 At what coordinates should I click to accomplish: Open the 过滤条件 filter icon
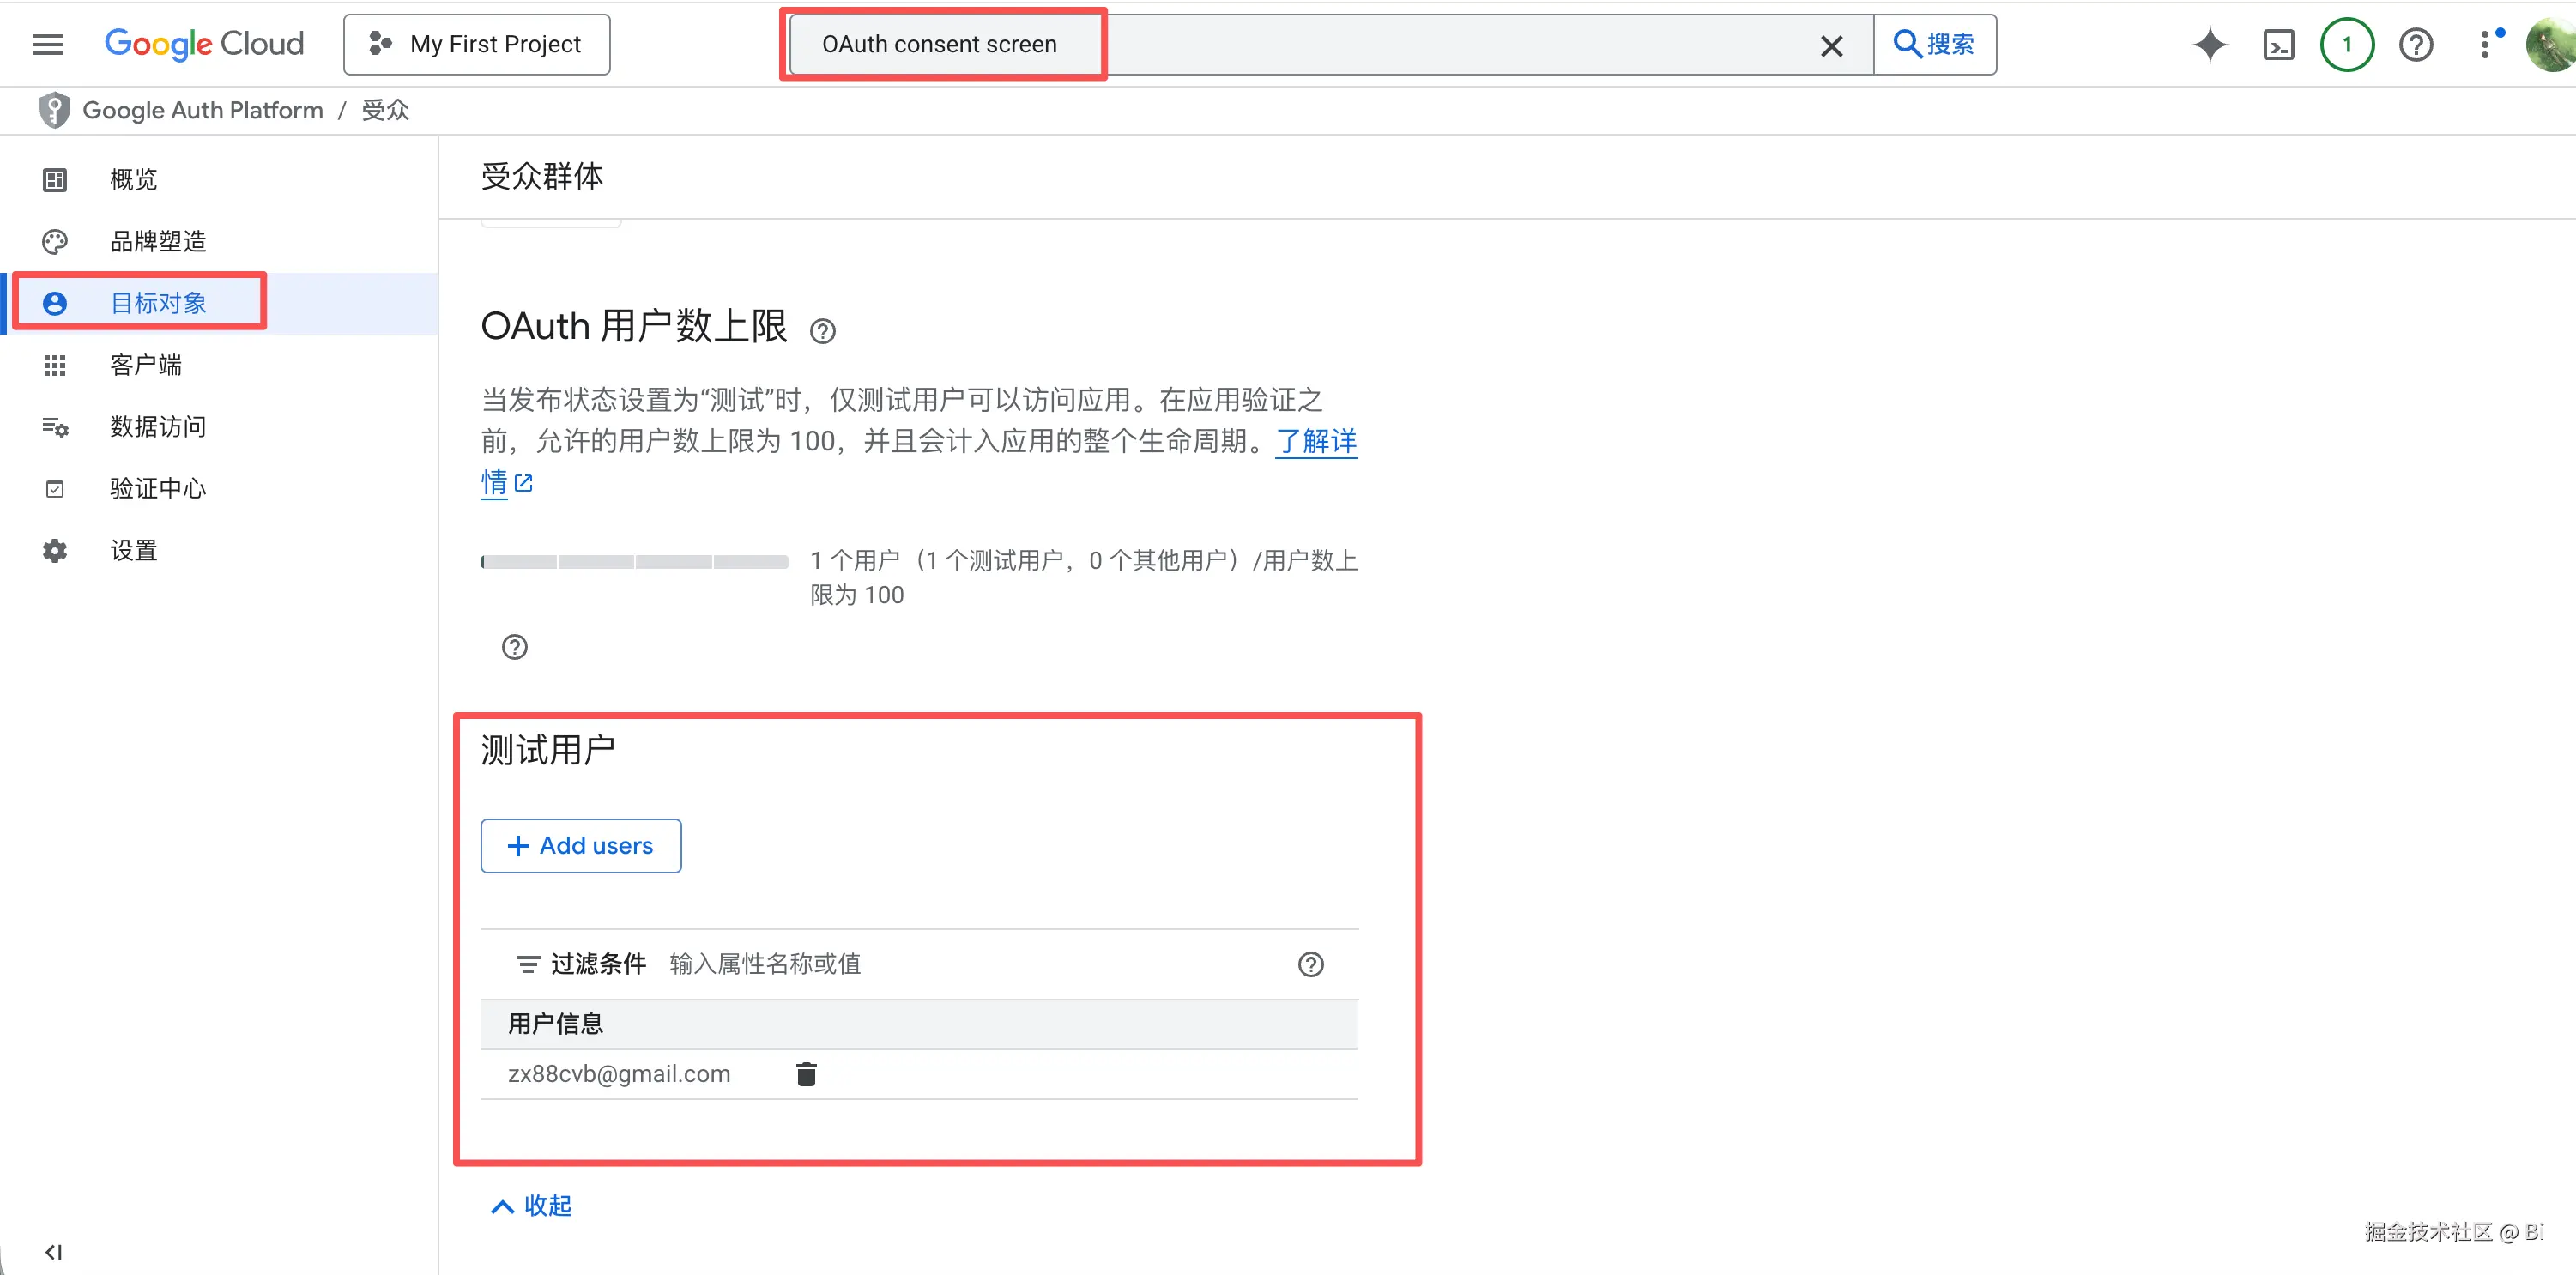(528, 964)
